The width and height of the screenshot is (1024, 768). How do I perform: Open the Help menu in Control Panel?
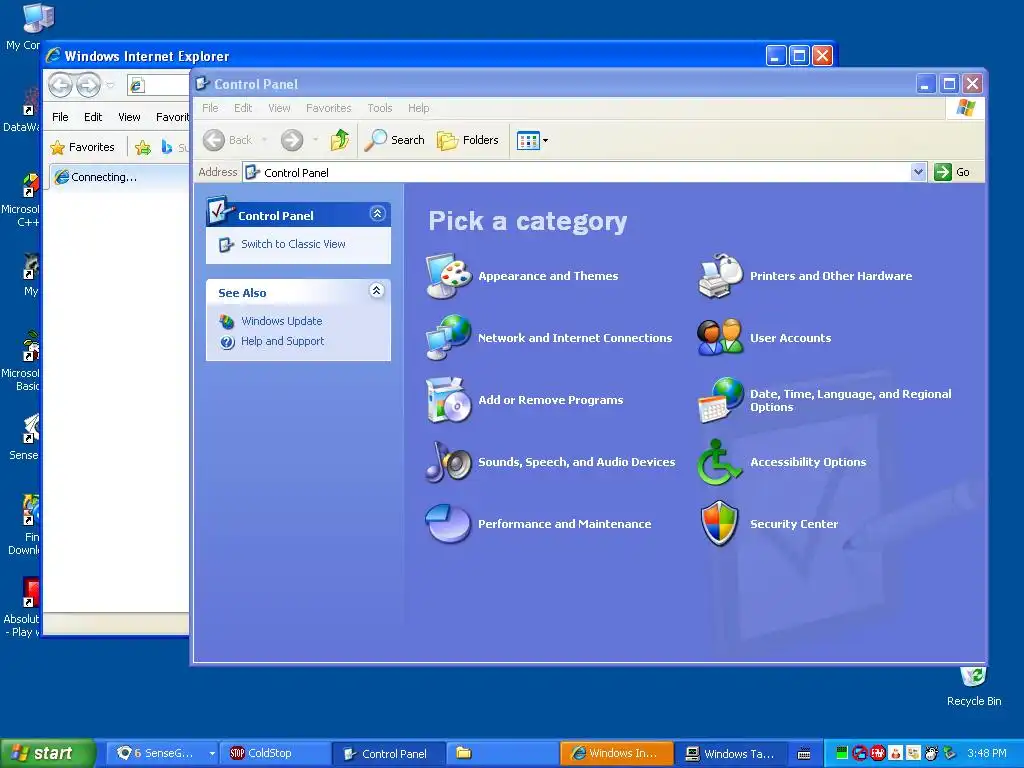(x=419, y=108)
